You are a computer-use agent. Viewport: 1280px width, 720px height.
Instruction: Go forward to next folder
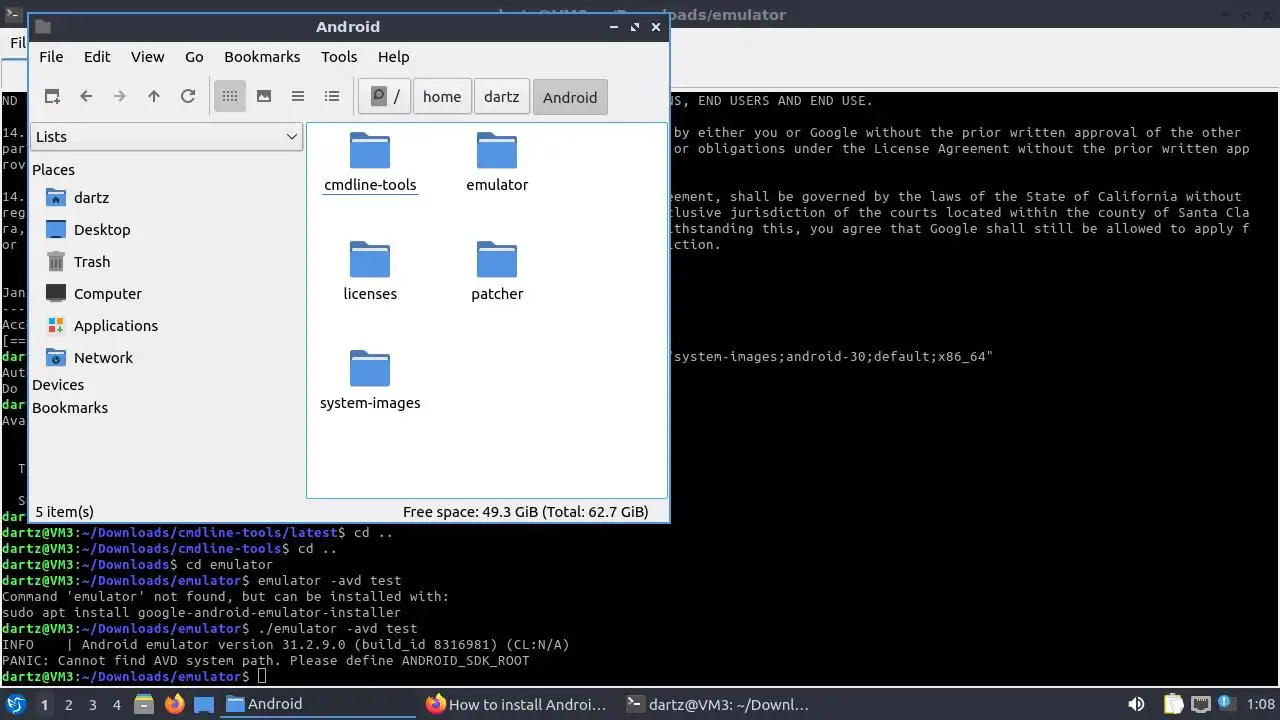(120, 97)
